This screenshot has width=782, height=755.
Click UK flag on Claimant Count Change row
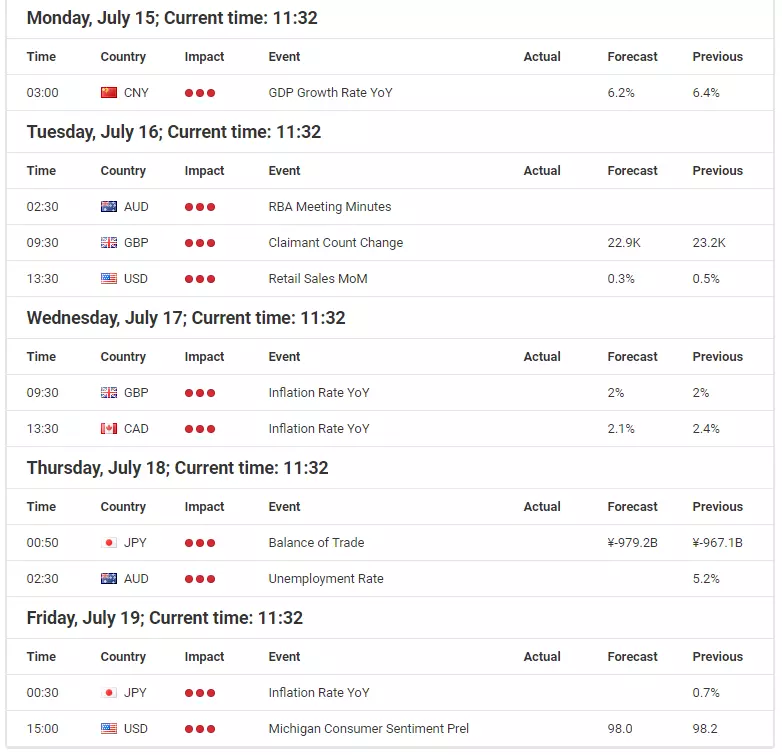109,243
